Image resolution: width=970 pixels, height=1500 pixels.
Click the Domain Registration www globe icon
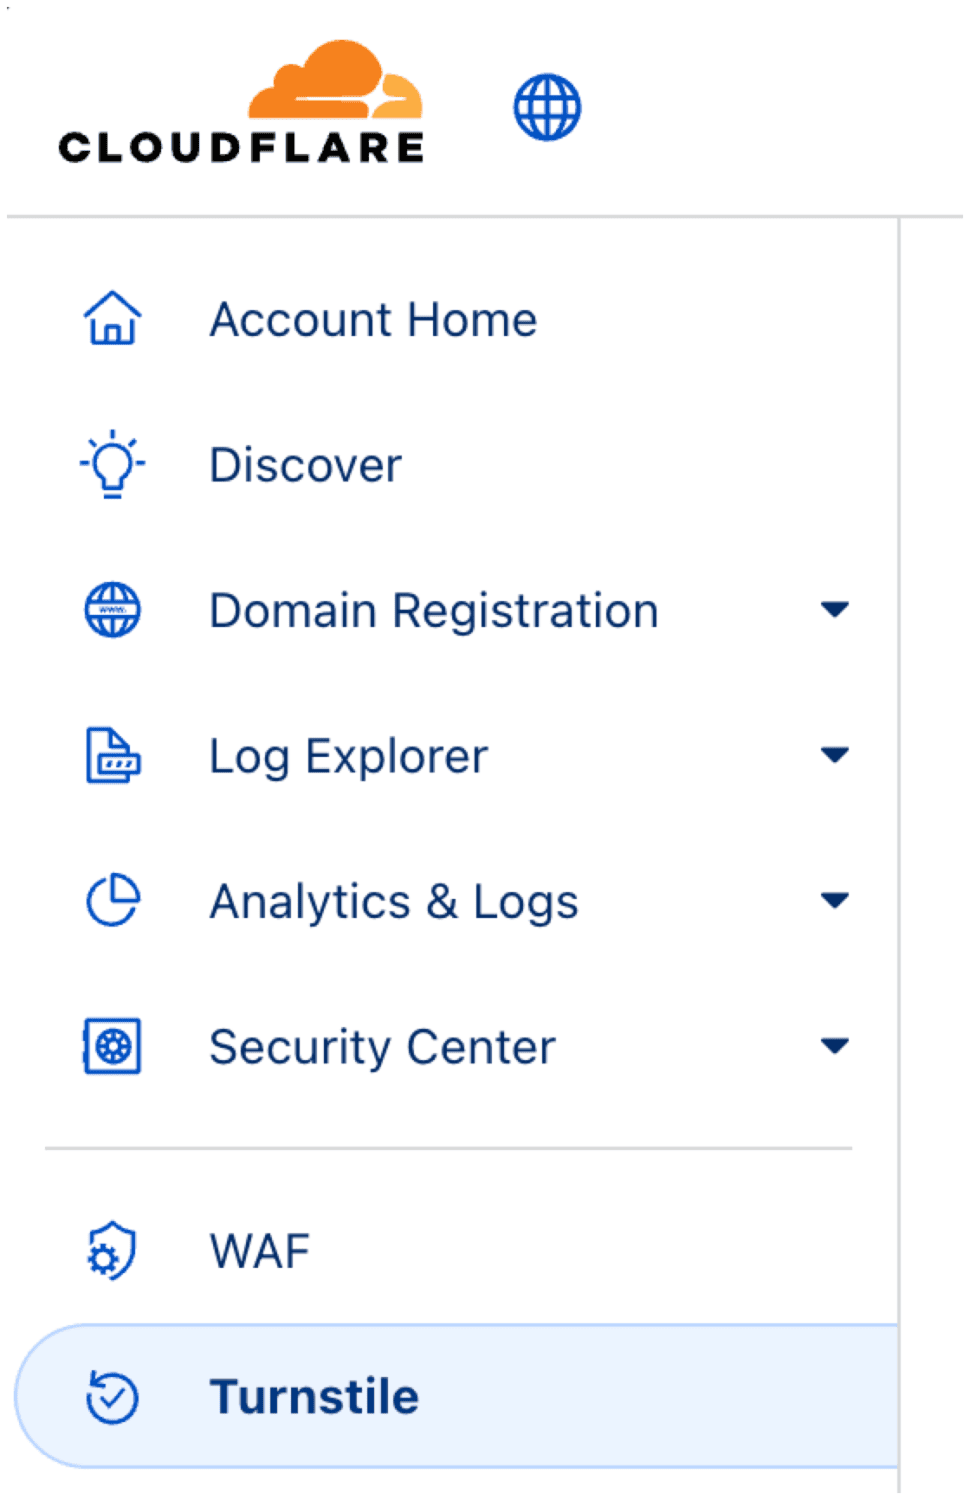[x=112, y=610]
